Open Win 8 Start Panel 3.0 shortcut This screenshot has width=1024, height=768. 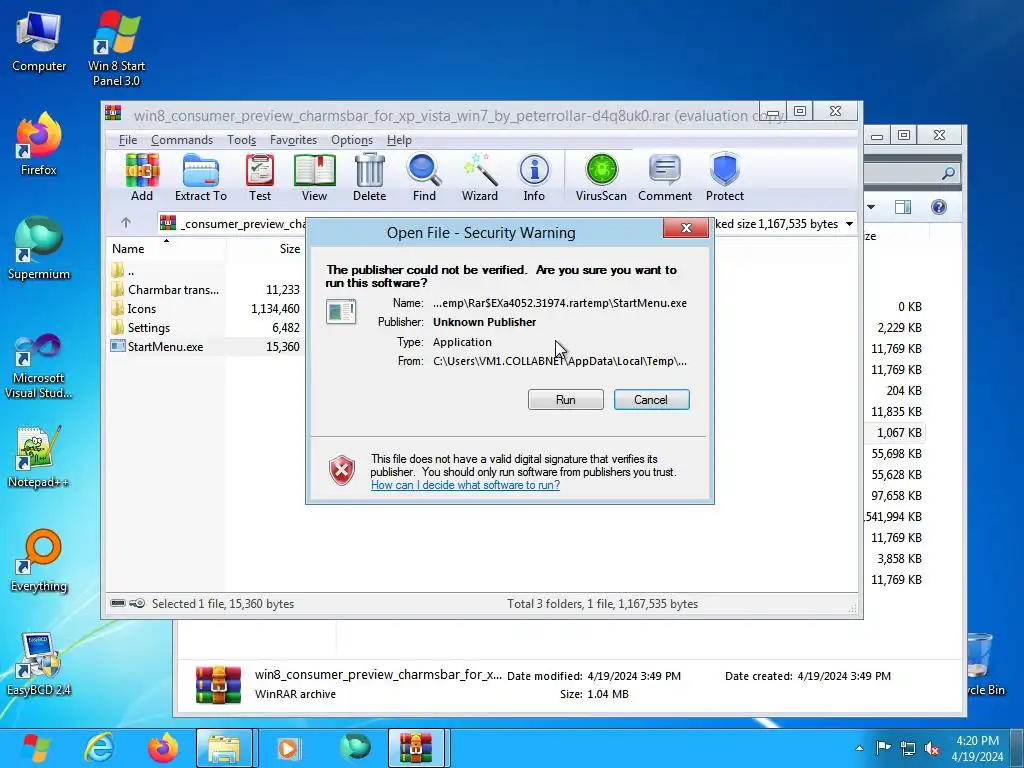116,48
